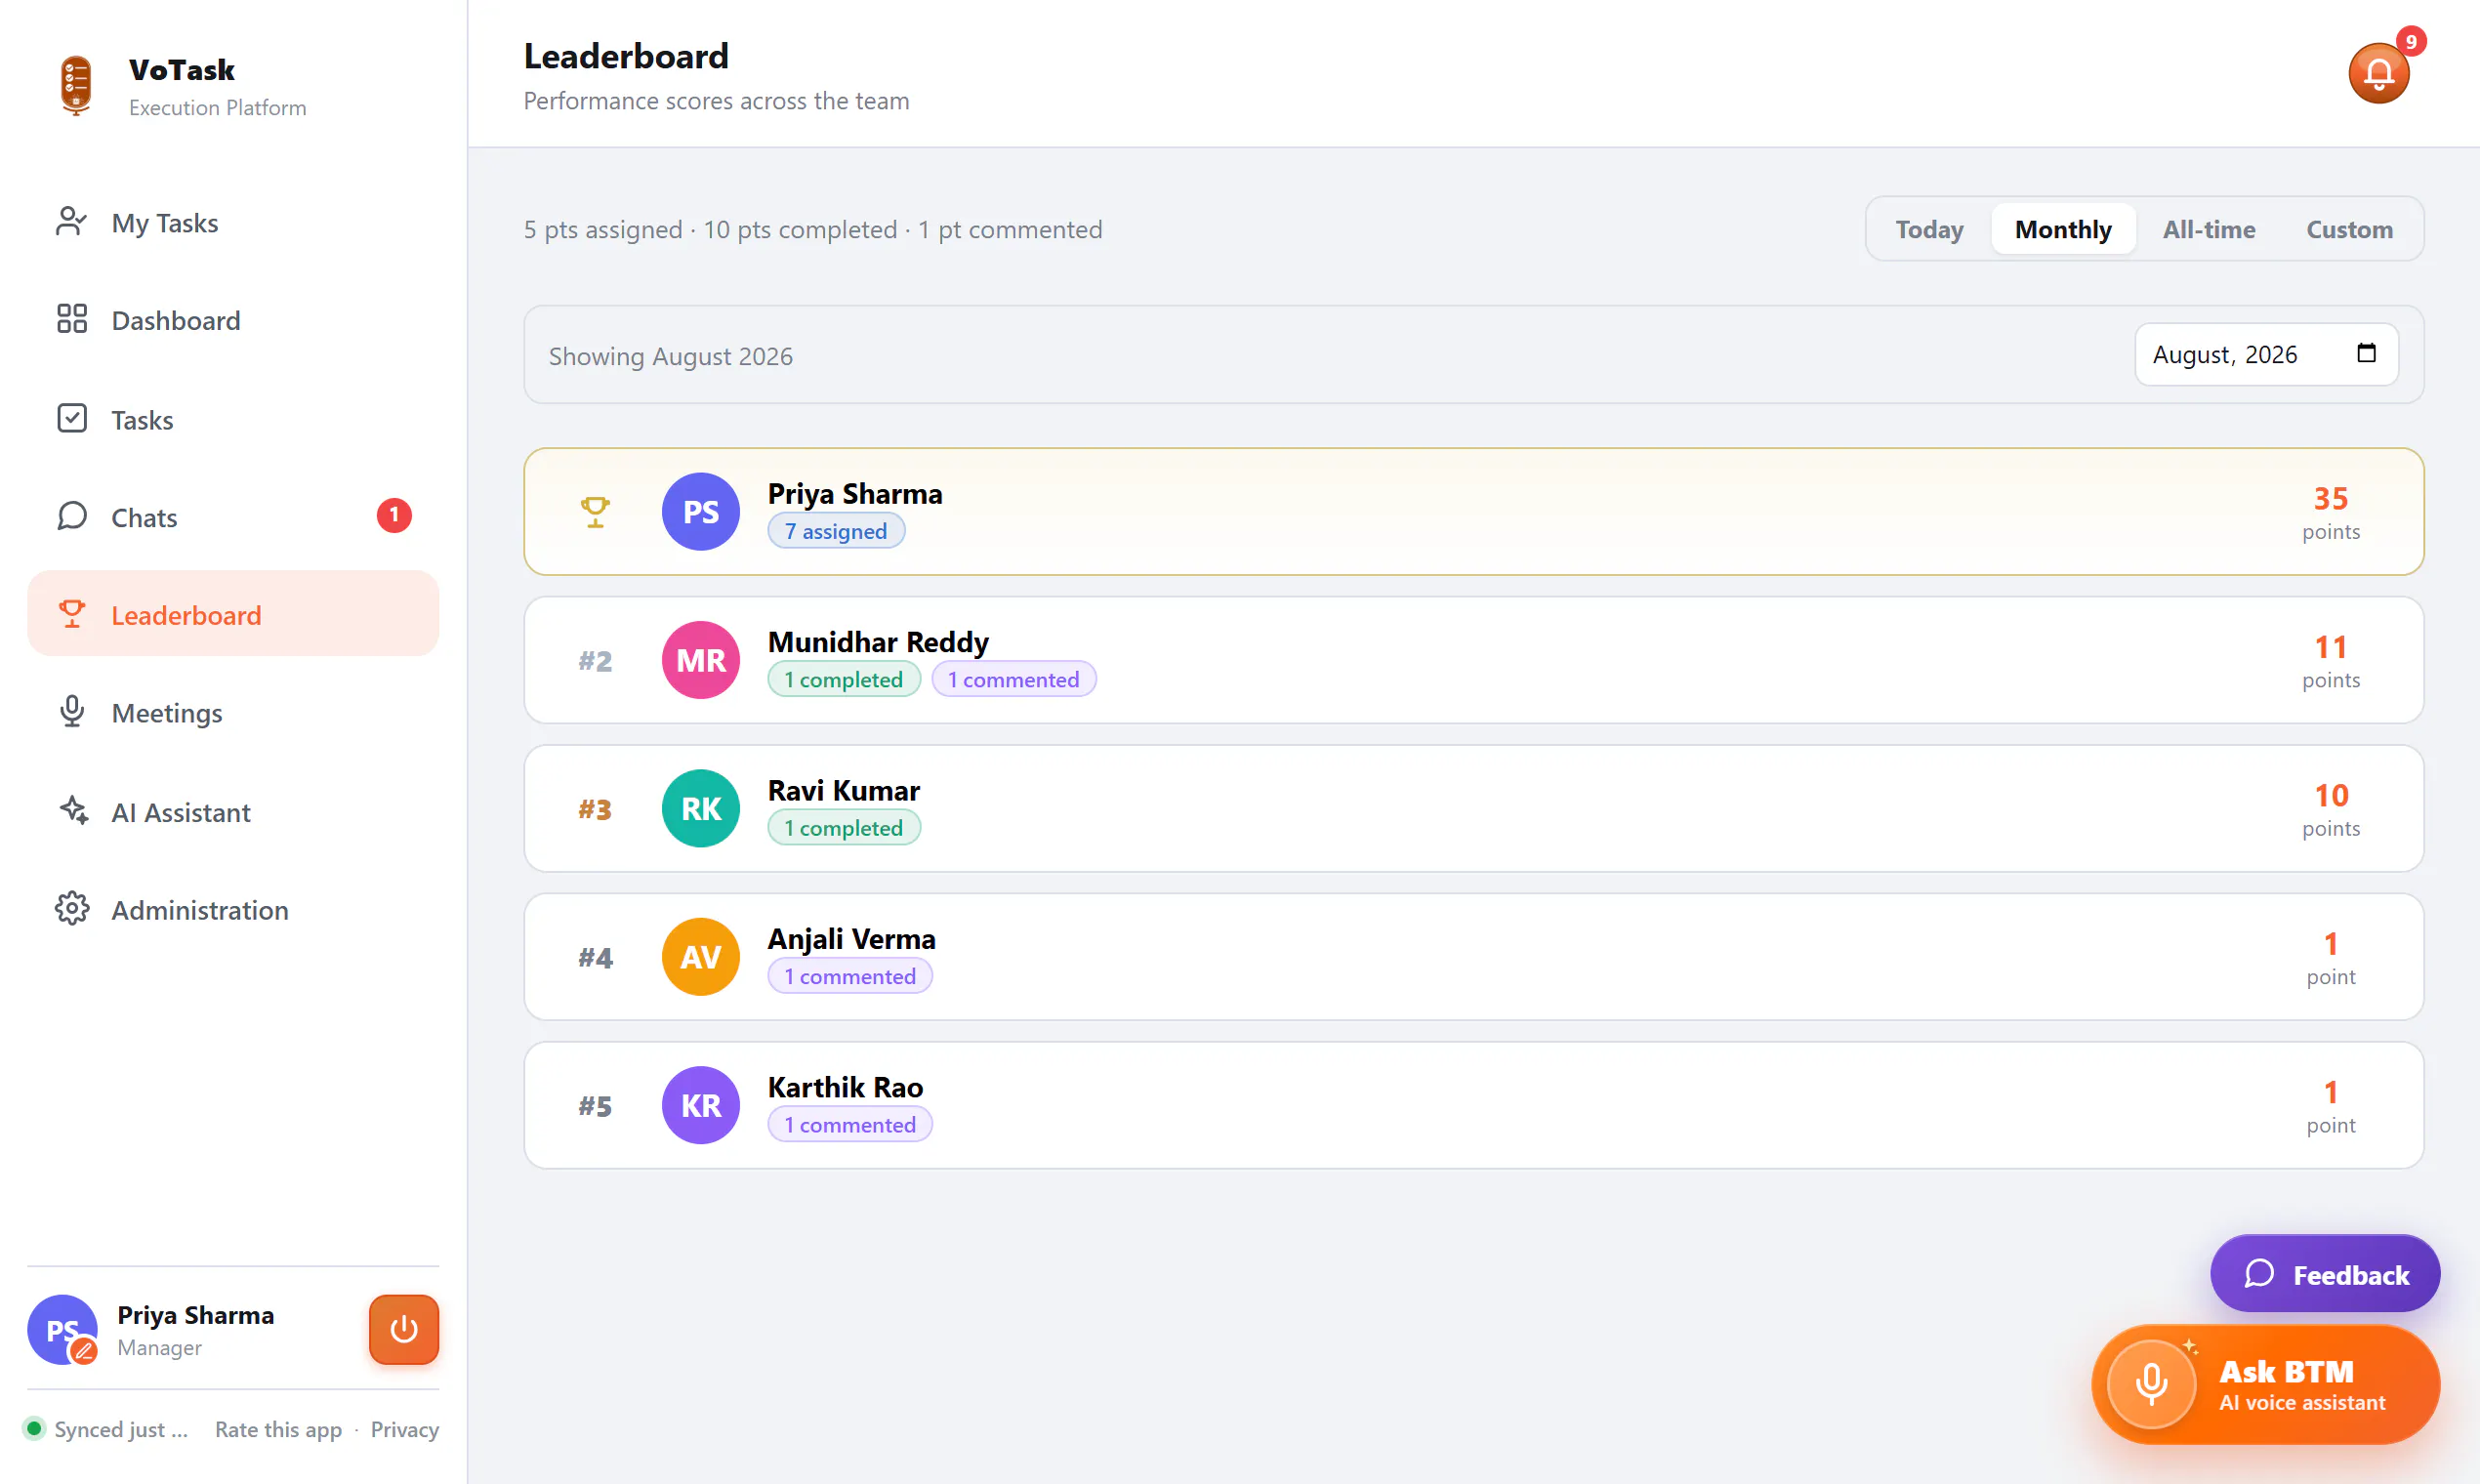Click the AV avatar for Anjali Verma
The width and height of the screenshot is (2480, 1484).
700,957
